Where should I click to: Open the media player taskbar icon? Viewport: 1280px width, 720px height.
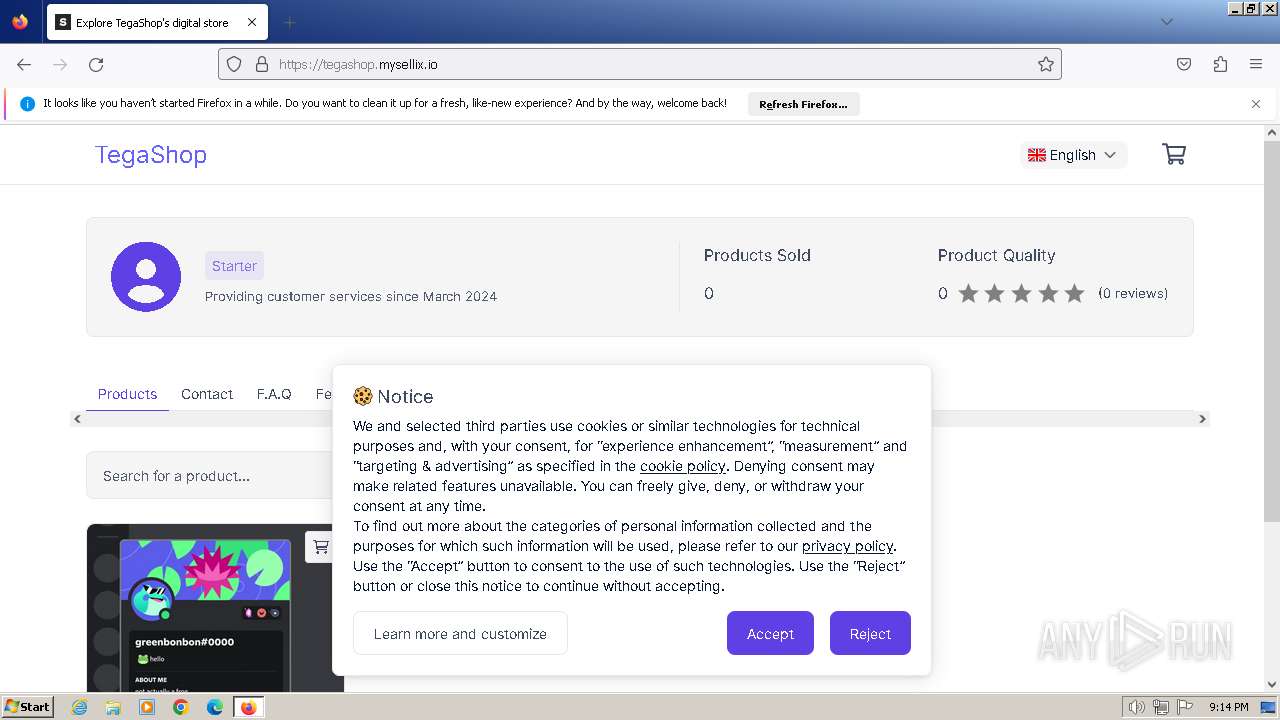click(x=147, y=707)
